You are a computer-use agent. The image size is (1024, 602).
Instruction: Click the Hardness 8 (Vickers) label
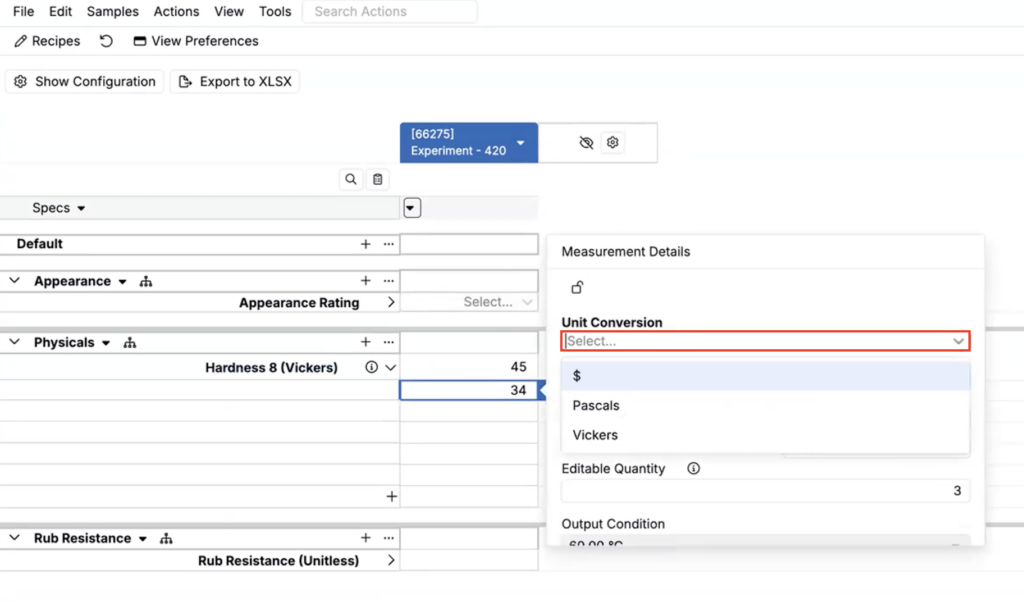tap(272, 368)
